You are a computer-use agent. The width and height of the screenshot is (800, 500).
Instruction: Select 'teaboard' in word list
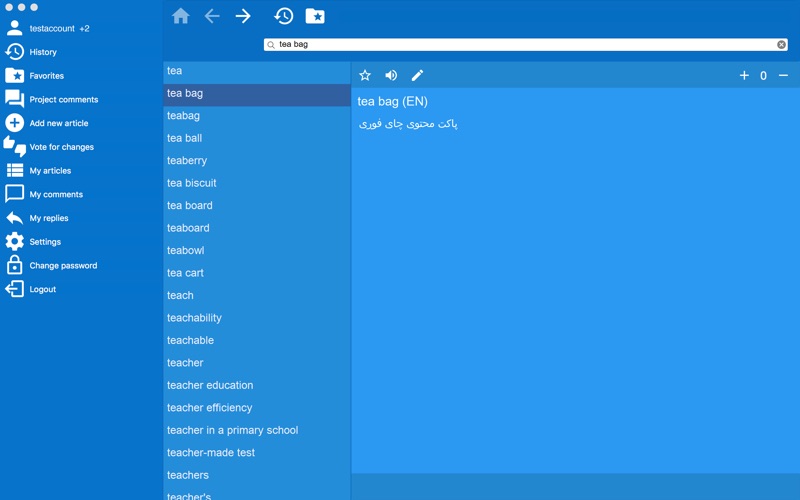tap(257, 228)
